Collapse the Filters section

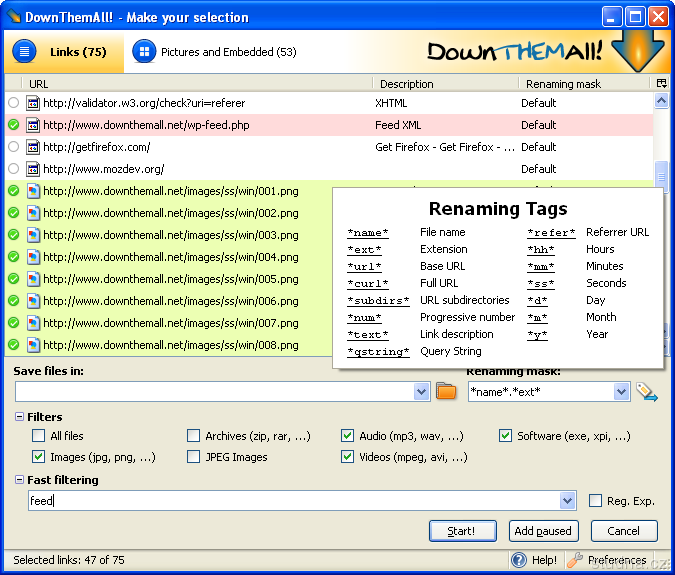[19, 417]
